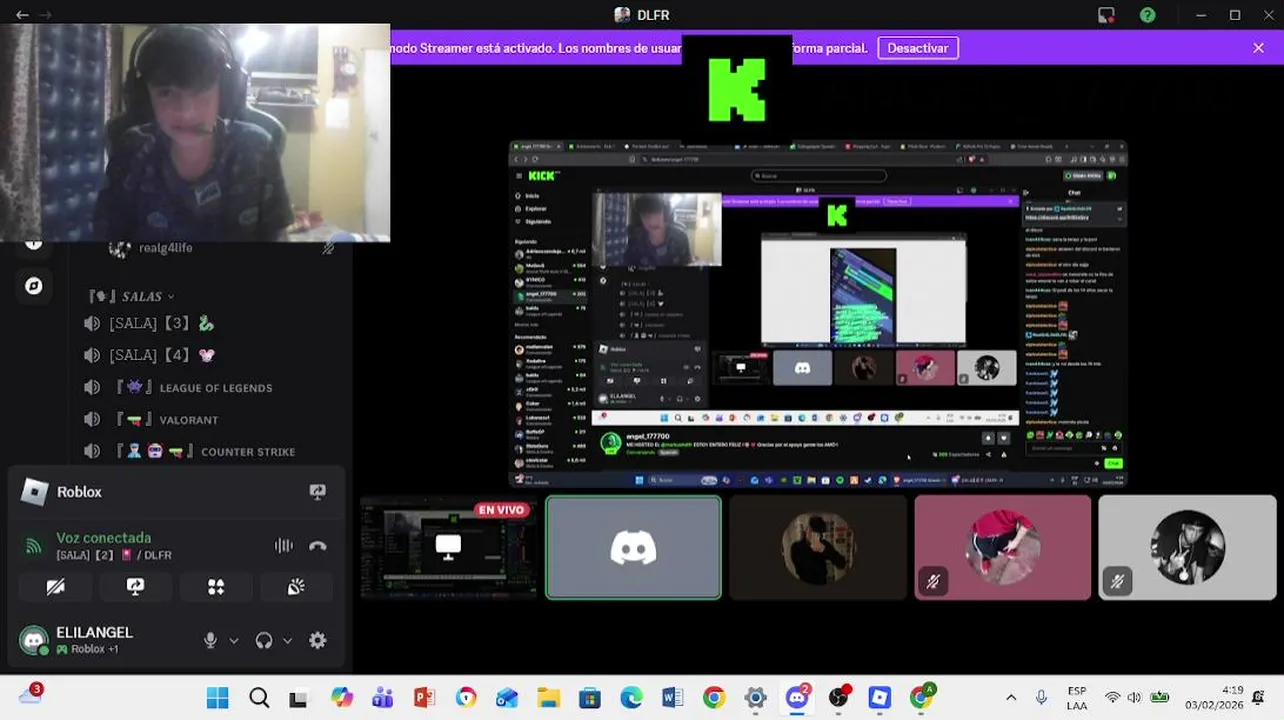Open the notifications bell in the system tray
This screenshot has height=720, width=1284.
[x=1259, y=698]
